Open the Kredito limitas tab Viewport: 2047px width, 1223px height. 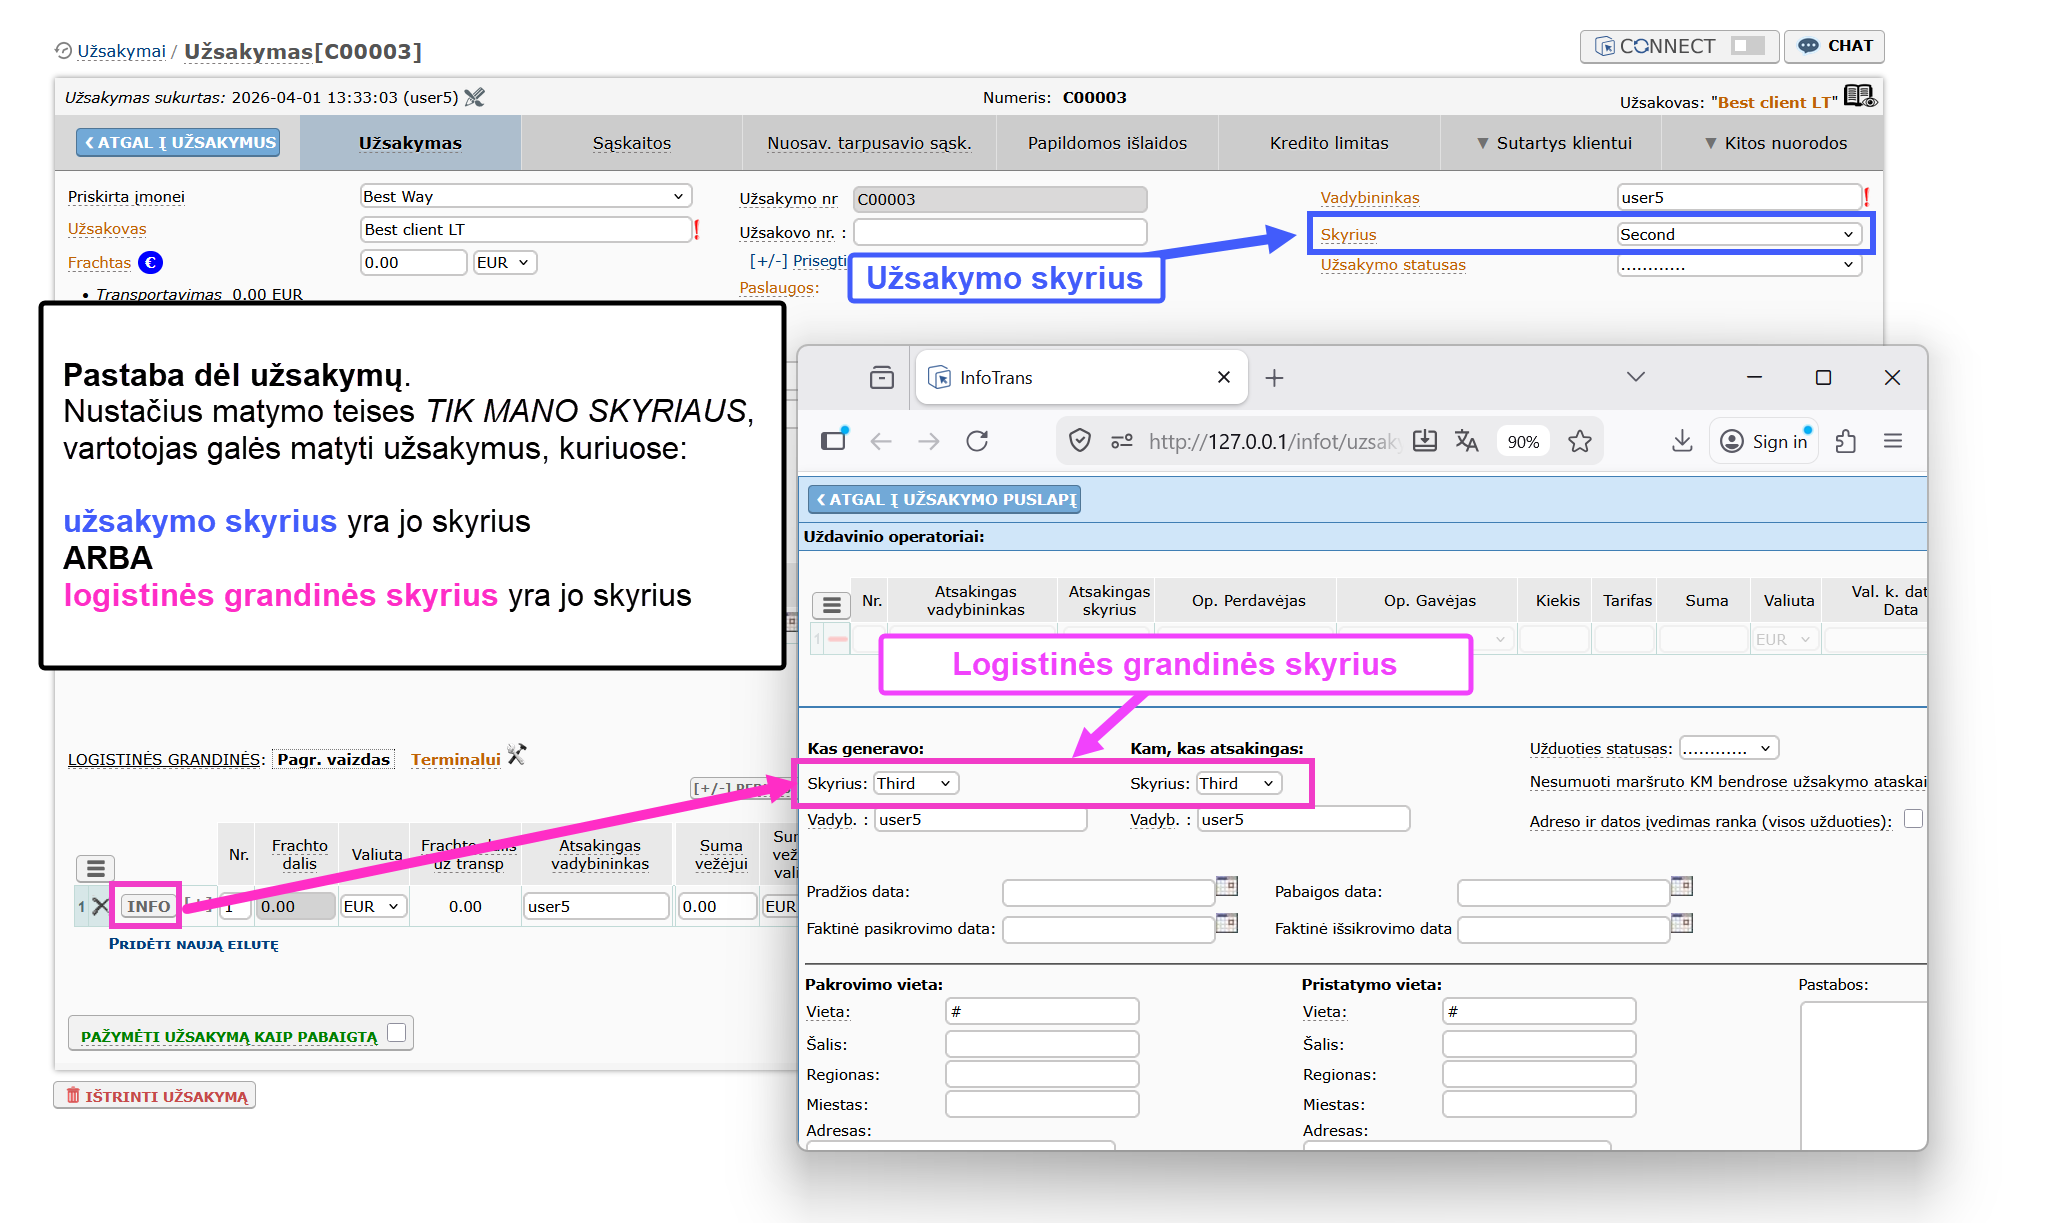coord(1329,143)
